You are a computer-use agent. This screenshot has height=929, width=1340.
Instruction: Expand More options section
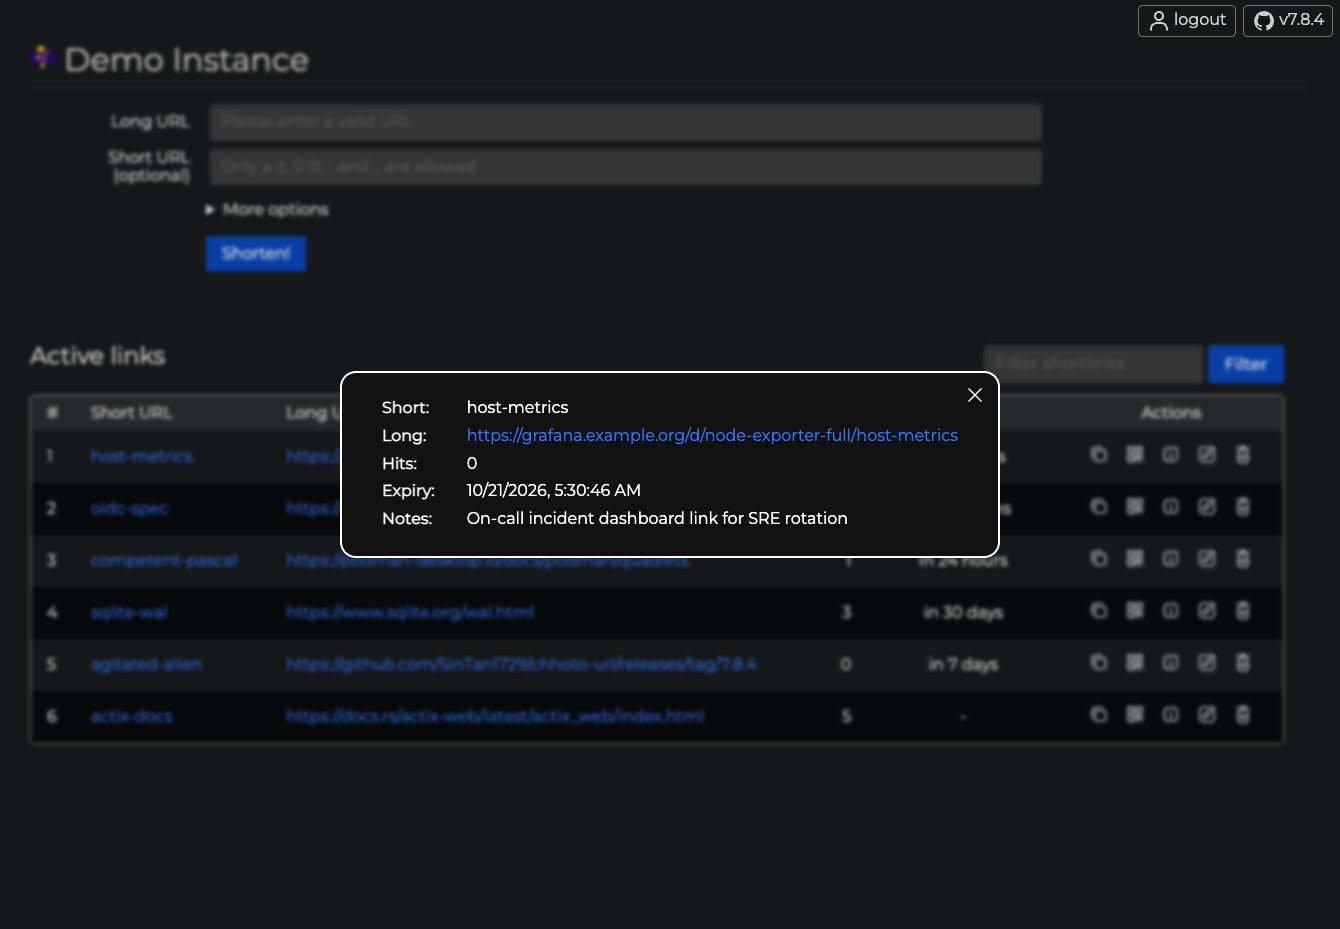tap(267, 209)
